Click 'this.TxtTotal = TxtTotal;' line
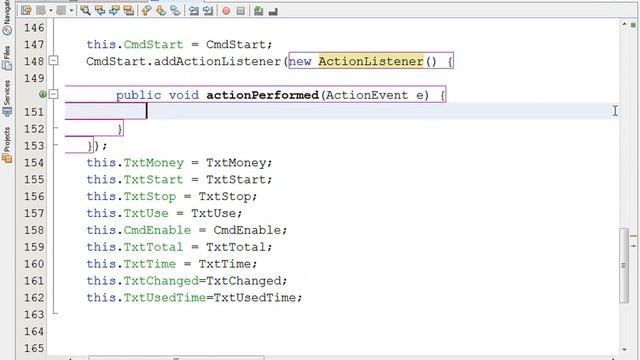The width and height of the screenshot is (640, 360). tap(179, 247)
